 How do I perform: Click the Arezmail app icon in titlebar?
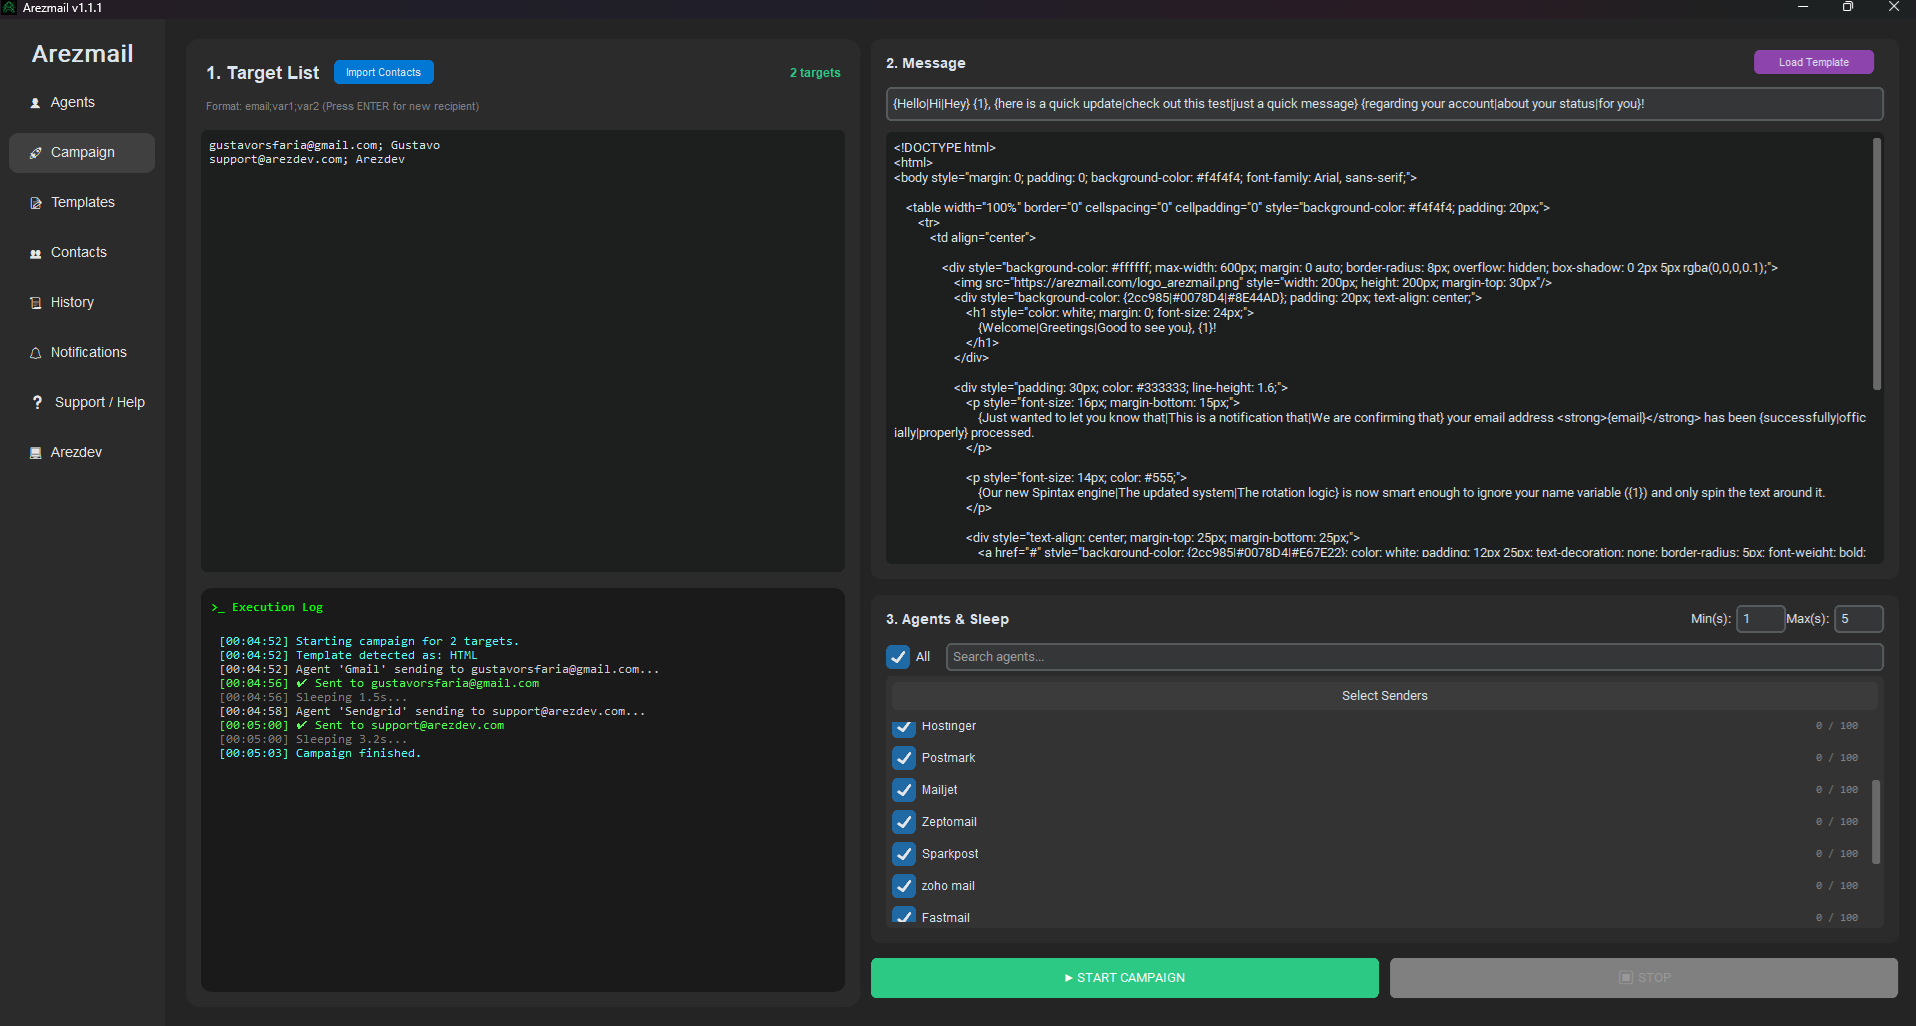[x=9, y=7]
